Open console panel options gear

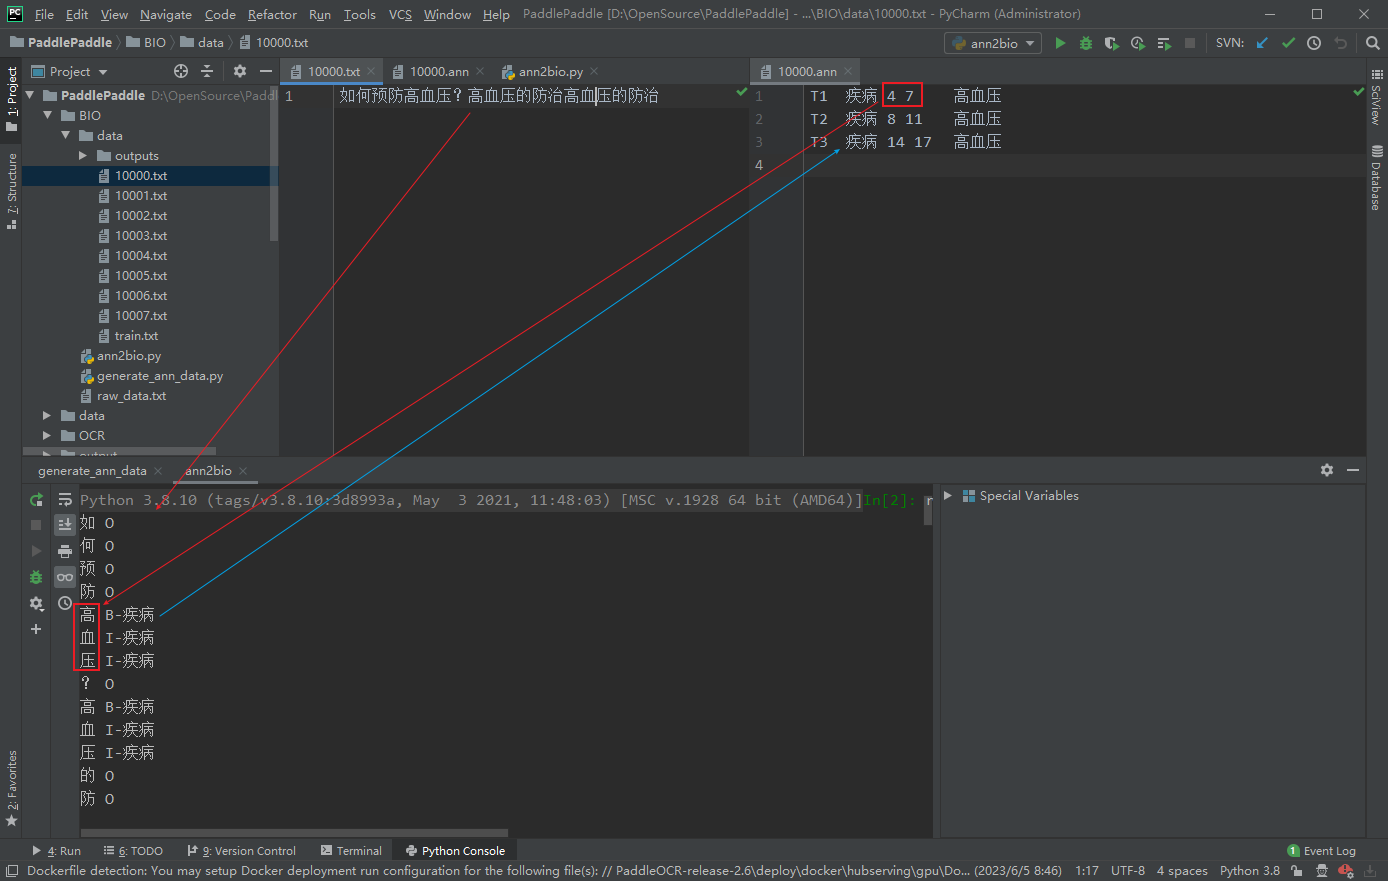click(x=1327, y=470)
